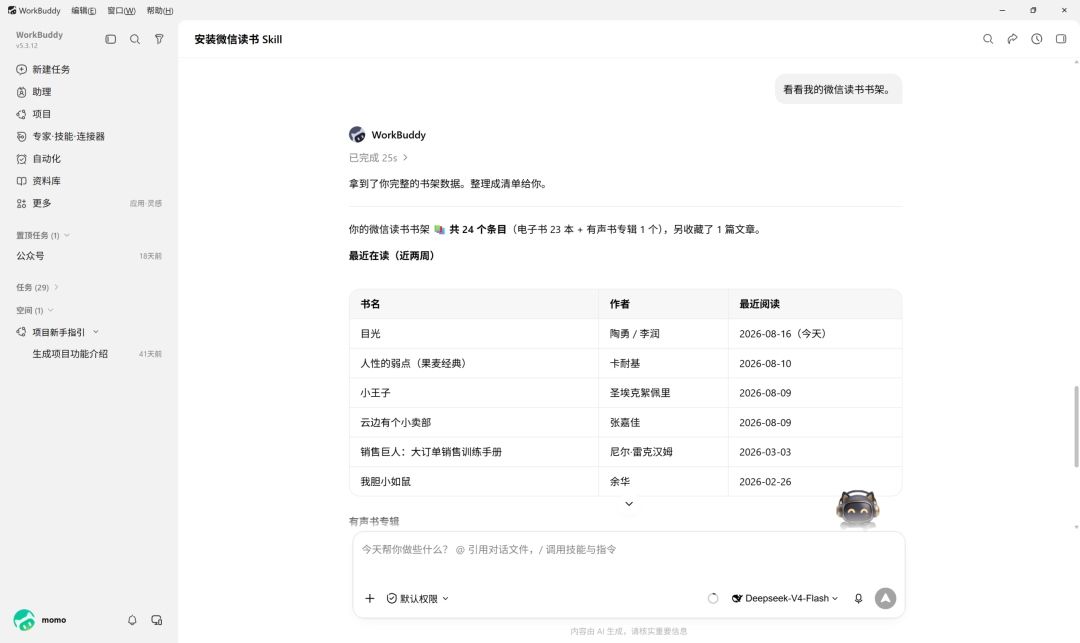Click the share icon in header
Viewport: 1080px width, 643px height.
1012,39
